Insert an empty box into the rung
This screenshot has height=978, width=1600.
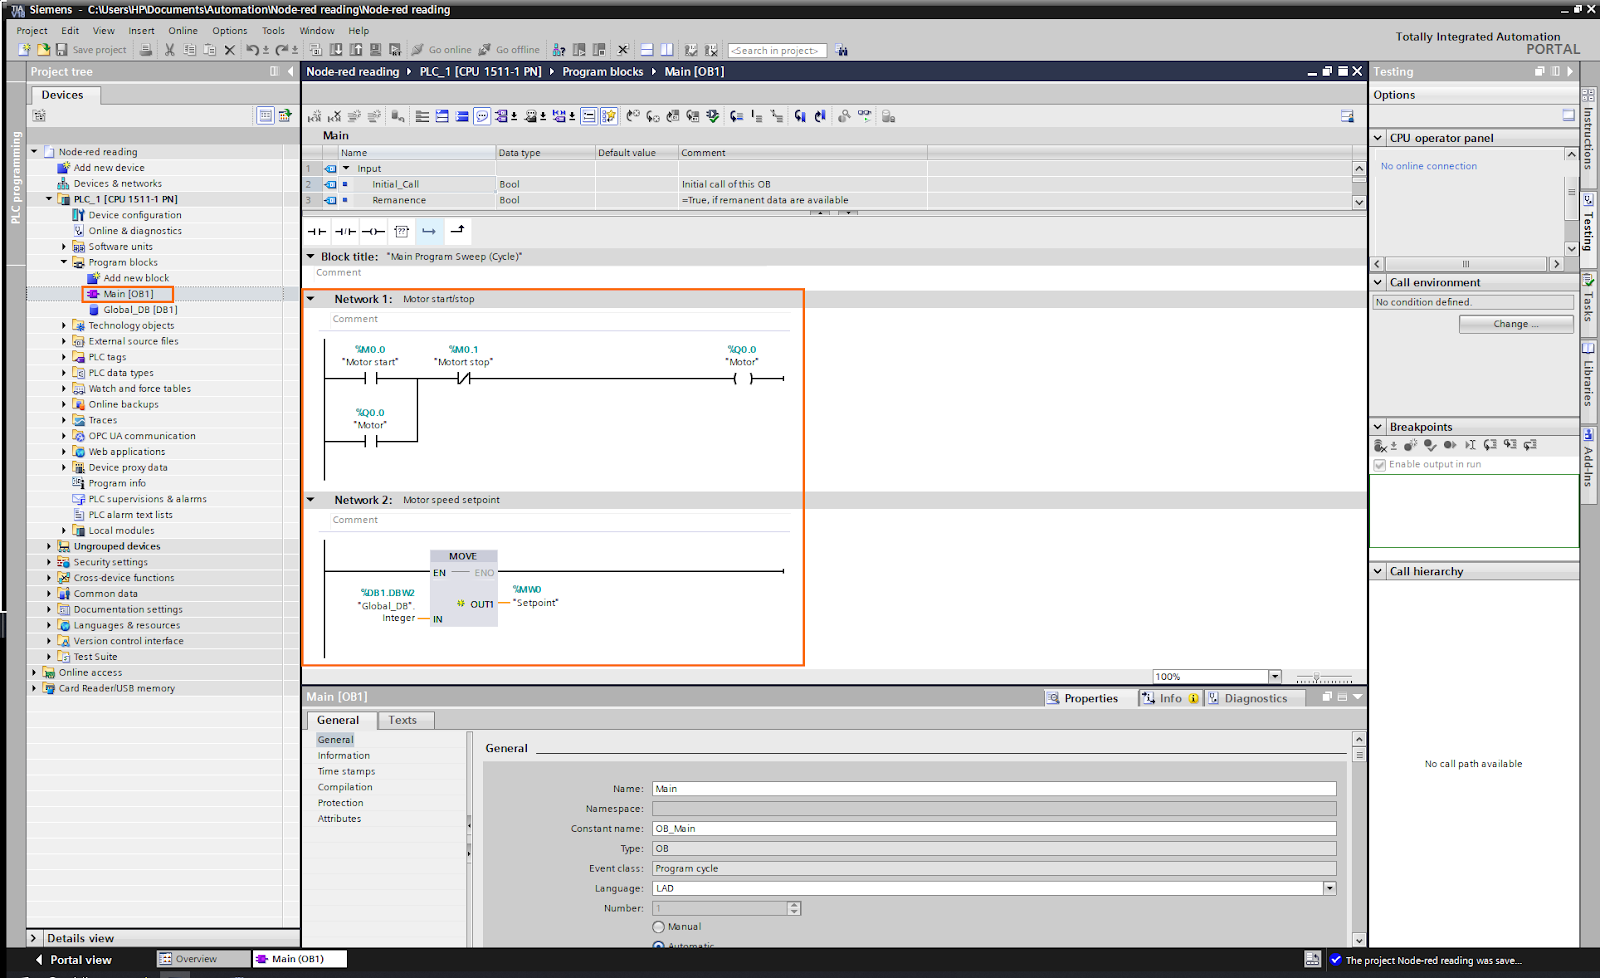(401, 231)
